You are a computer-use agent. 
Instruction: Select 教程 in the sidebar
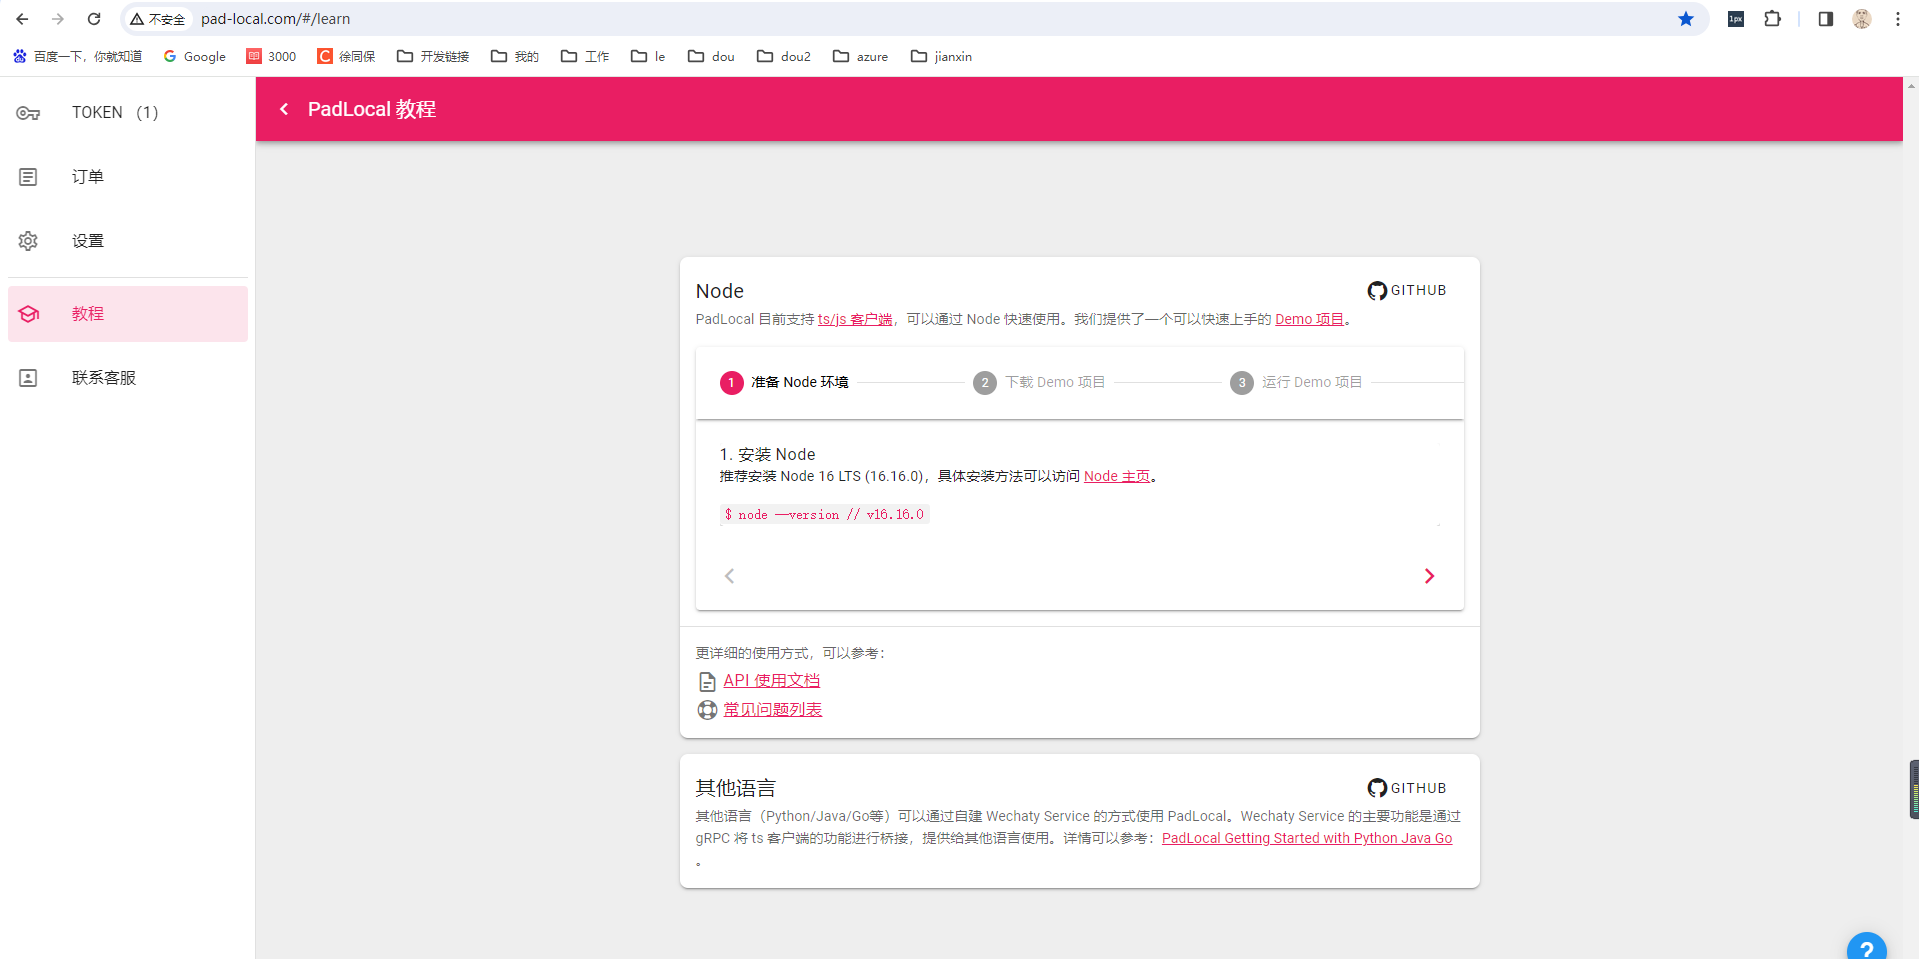point(128,314)
